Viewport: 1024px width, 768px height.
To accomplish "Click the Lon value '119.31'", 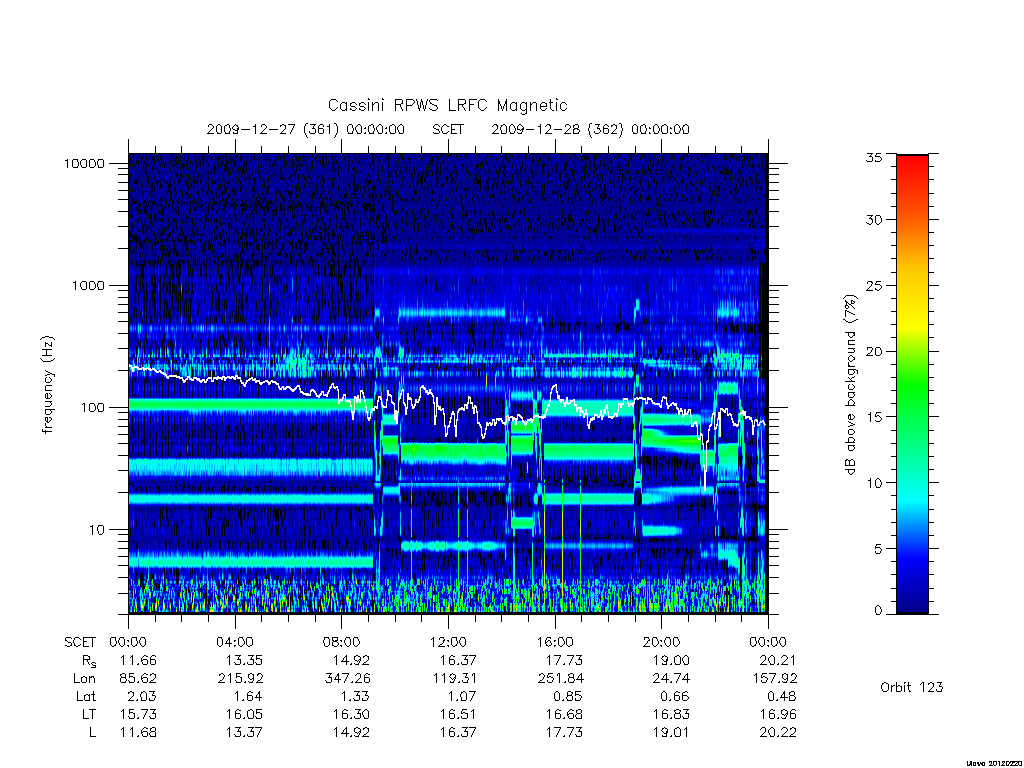I will [454, 679].
